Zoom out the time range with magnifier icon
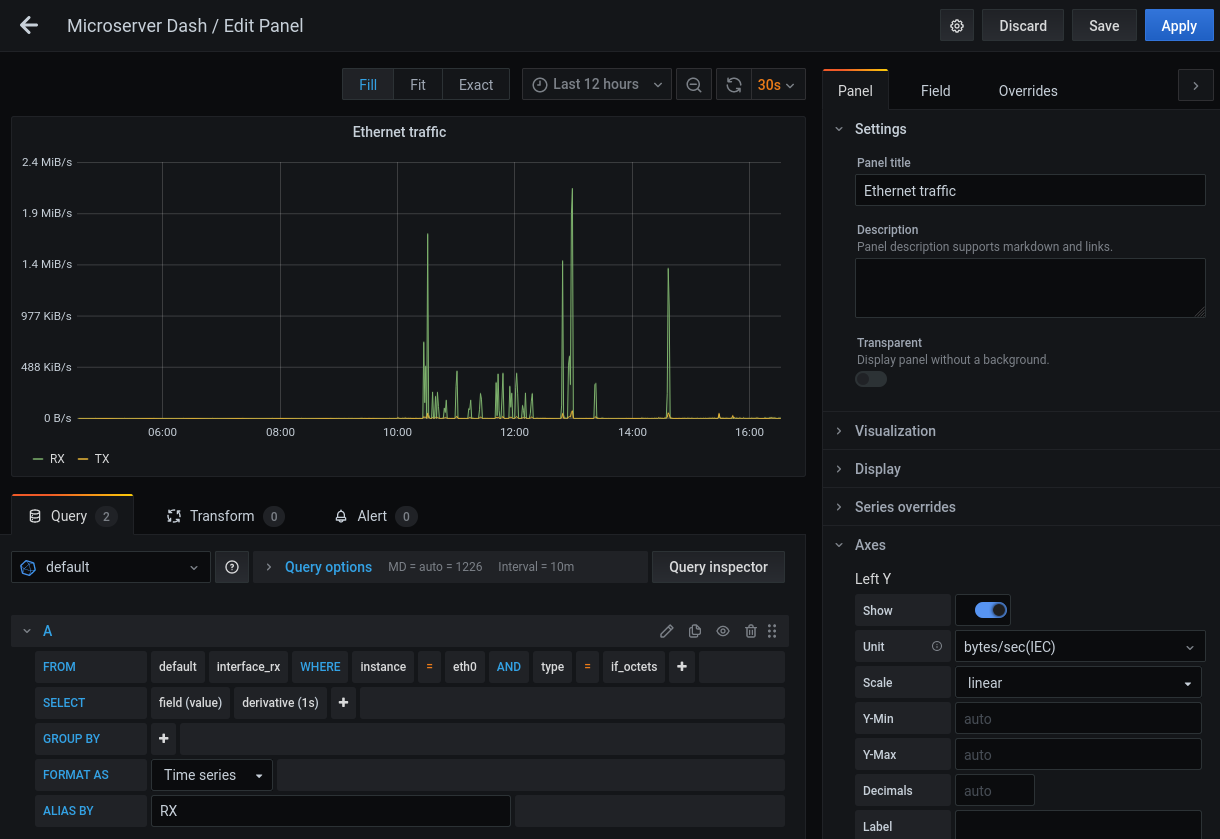 click(694, 84)
